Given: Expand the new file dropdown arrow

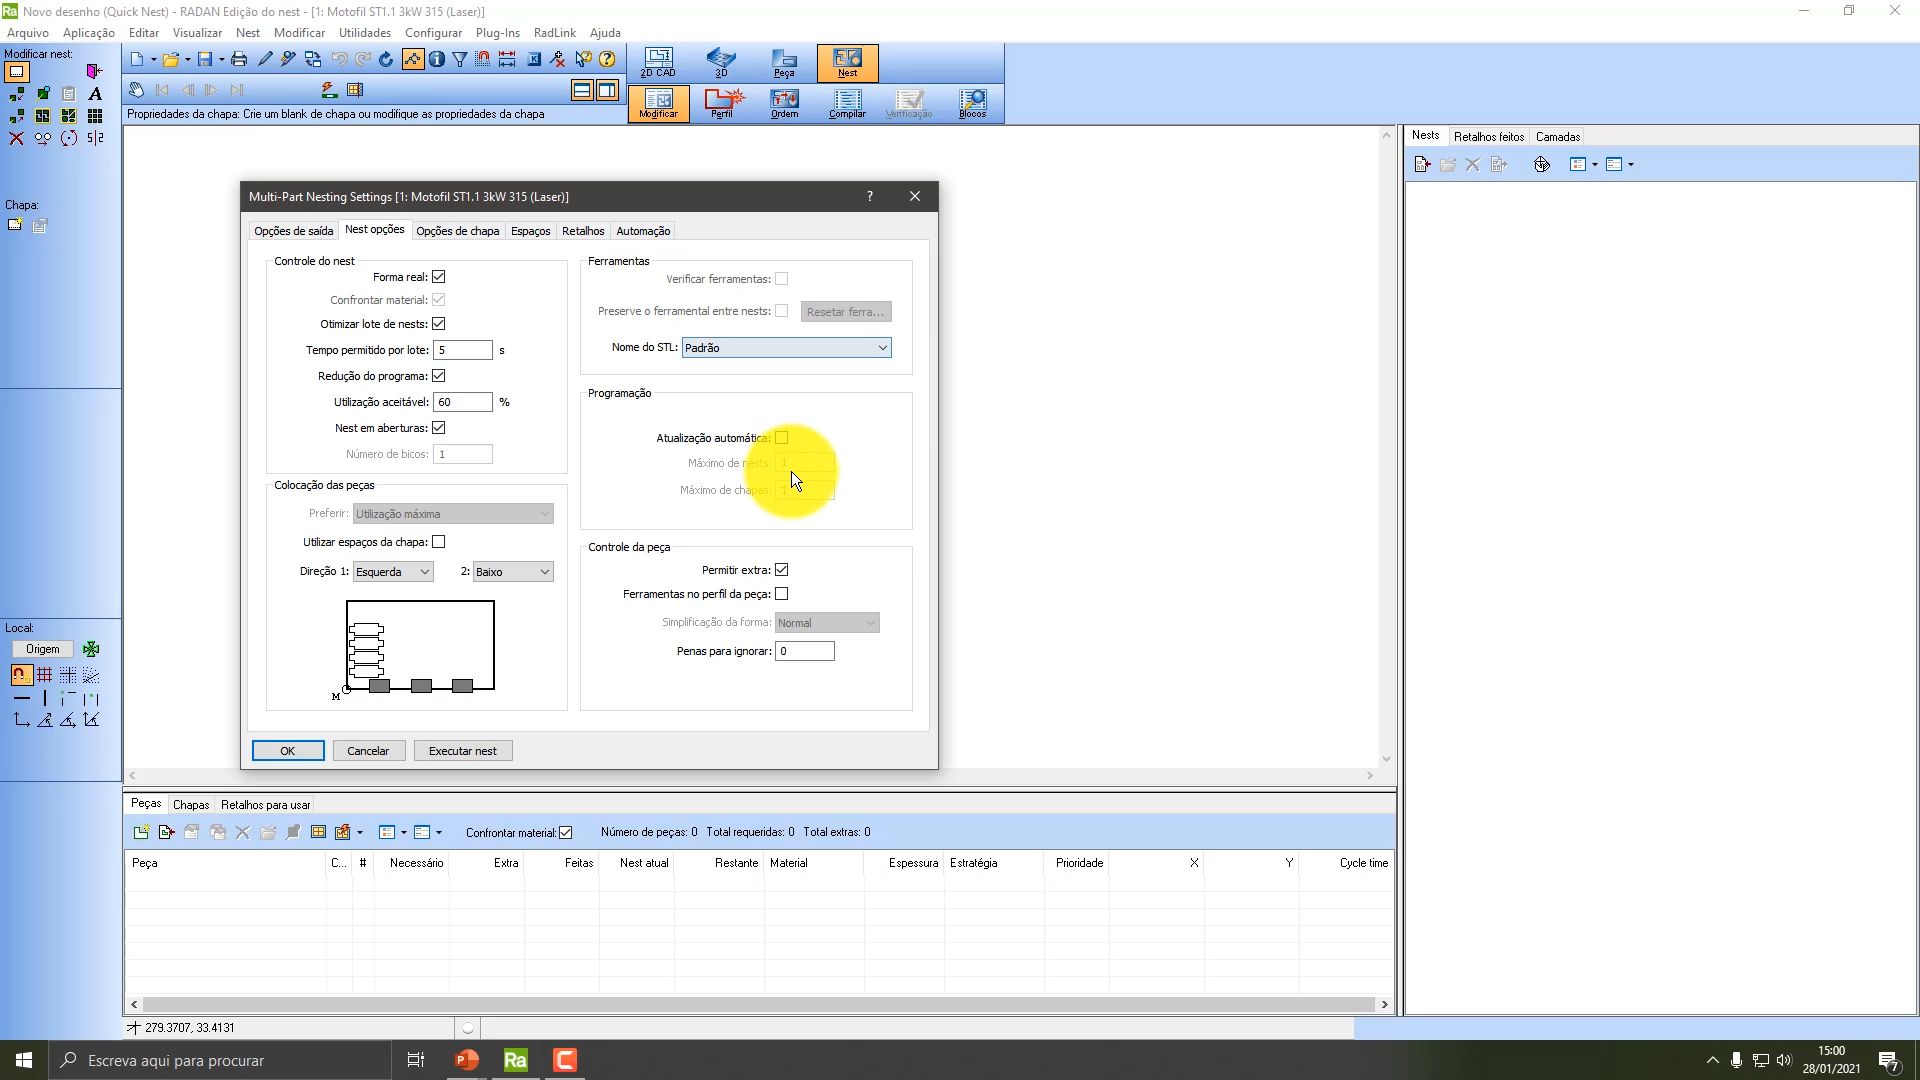Looking at the screenshot, I should tap(153, 60).
